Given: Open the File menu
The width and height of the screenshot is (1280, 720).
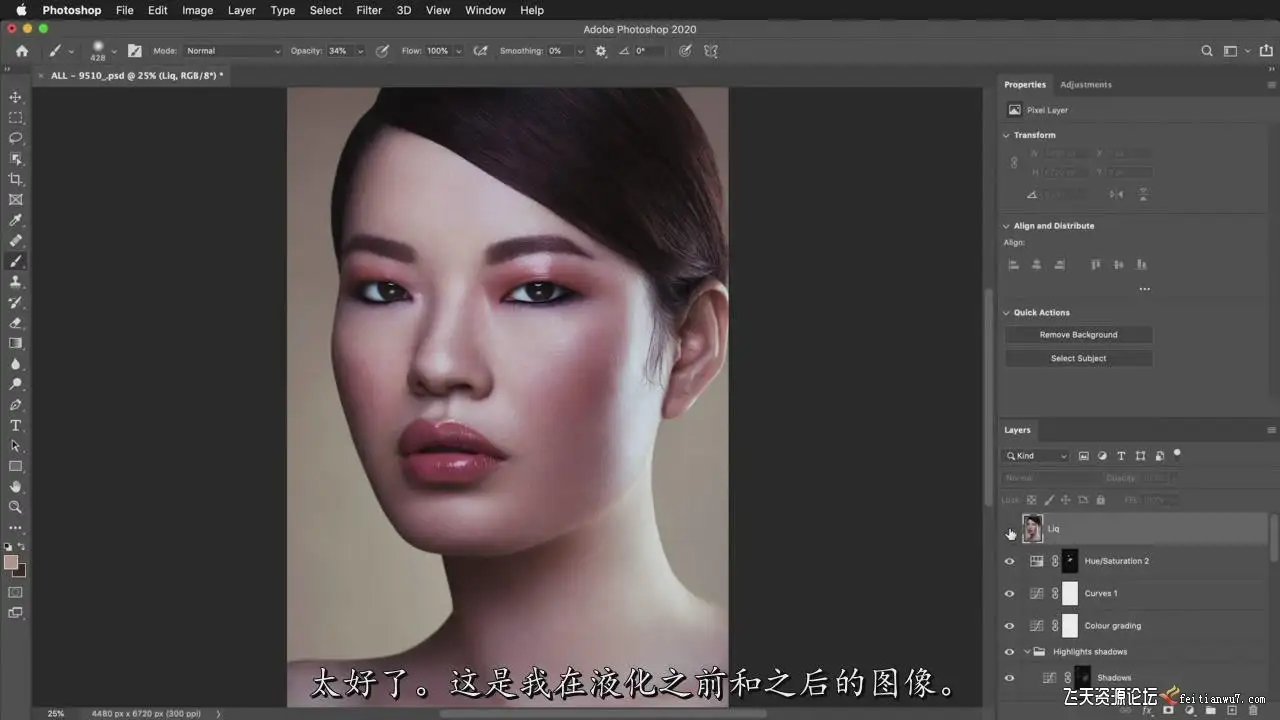Looking at the screenshot, I should 124,10.
